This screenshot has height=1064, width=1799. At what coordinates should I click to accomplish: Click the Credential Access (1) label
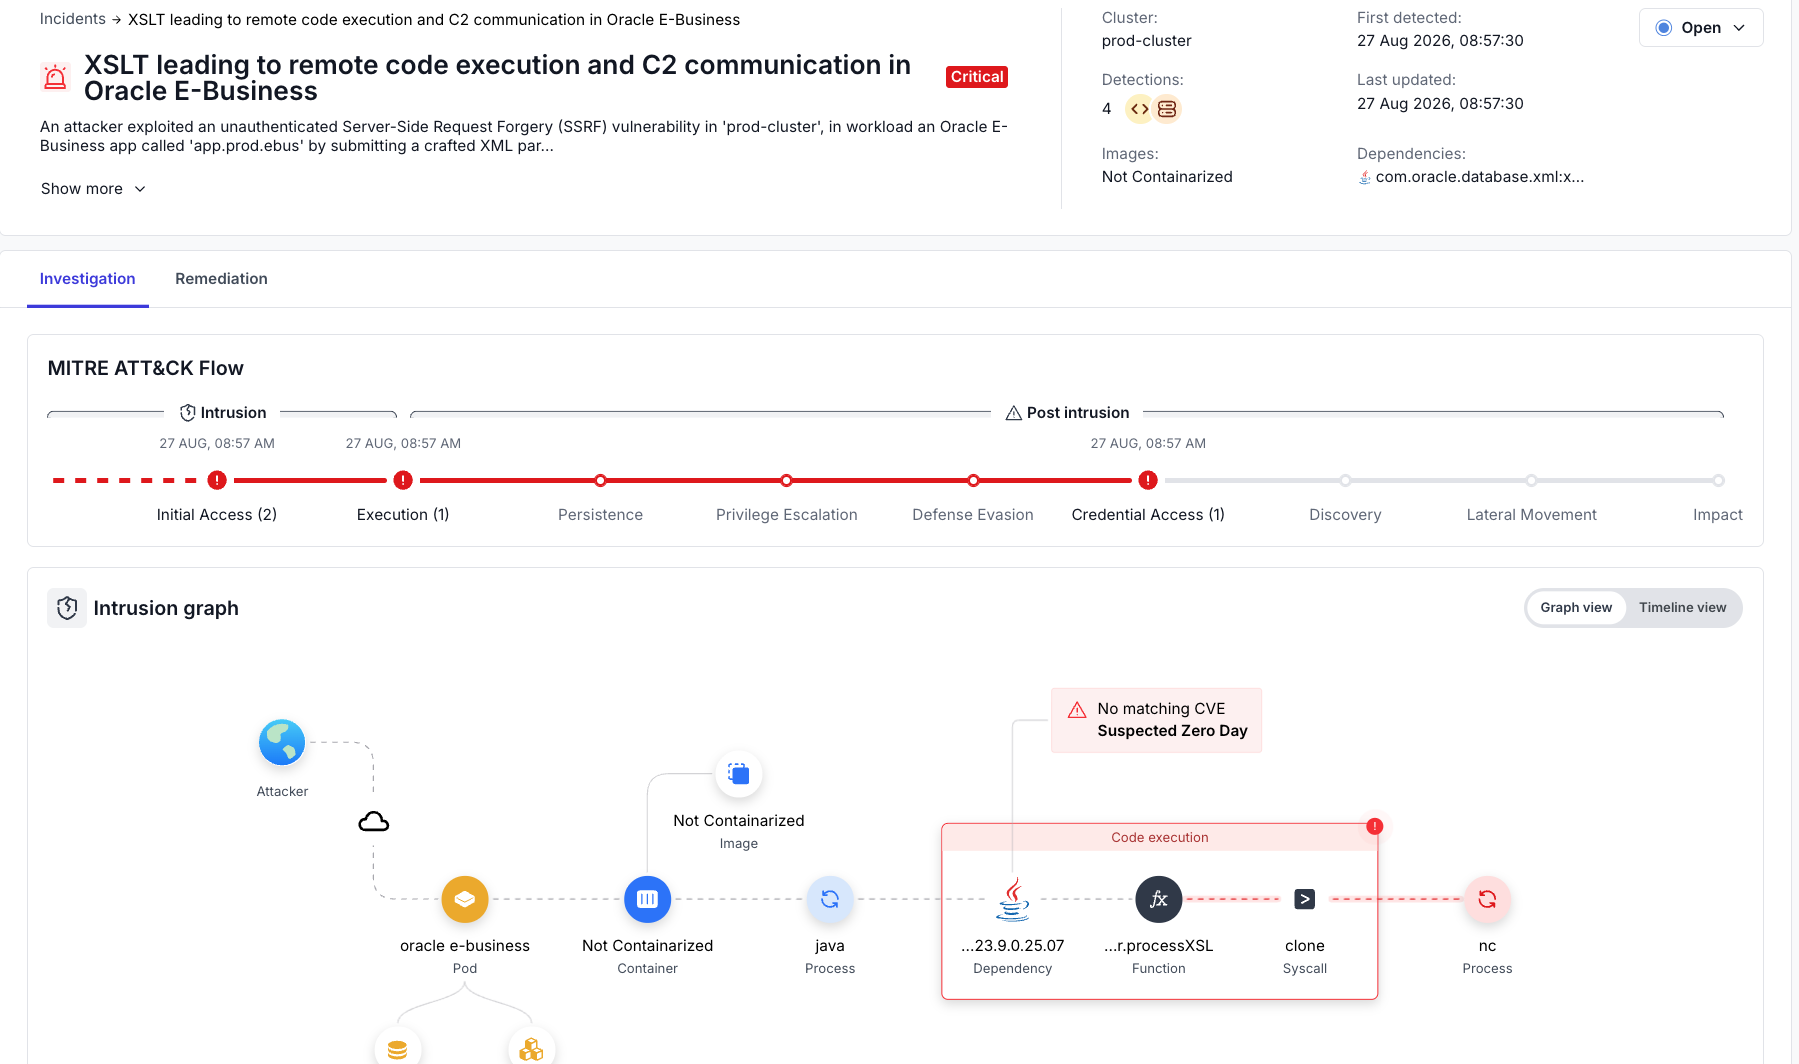[x=1148, y=515]
